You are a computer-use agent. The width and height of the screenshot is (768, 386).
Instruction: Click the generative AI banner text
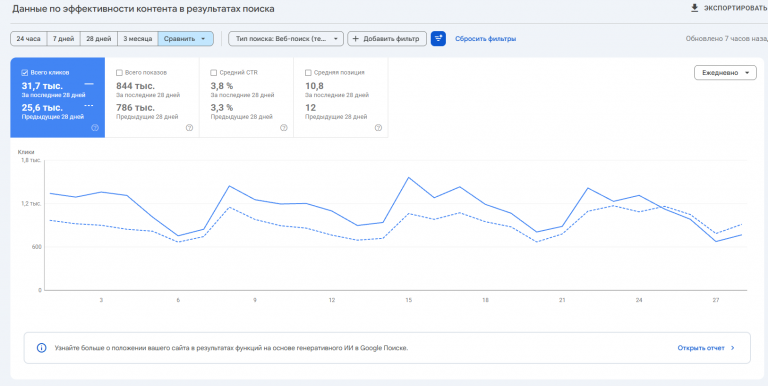[x=230, y=348]
